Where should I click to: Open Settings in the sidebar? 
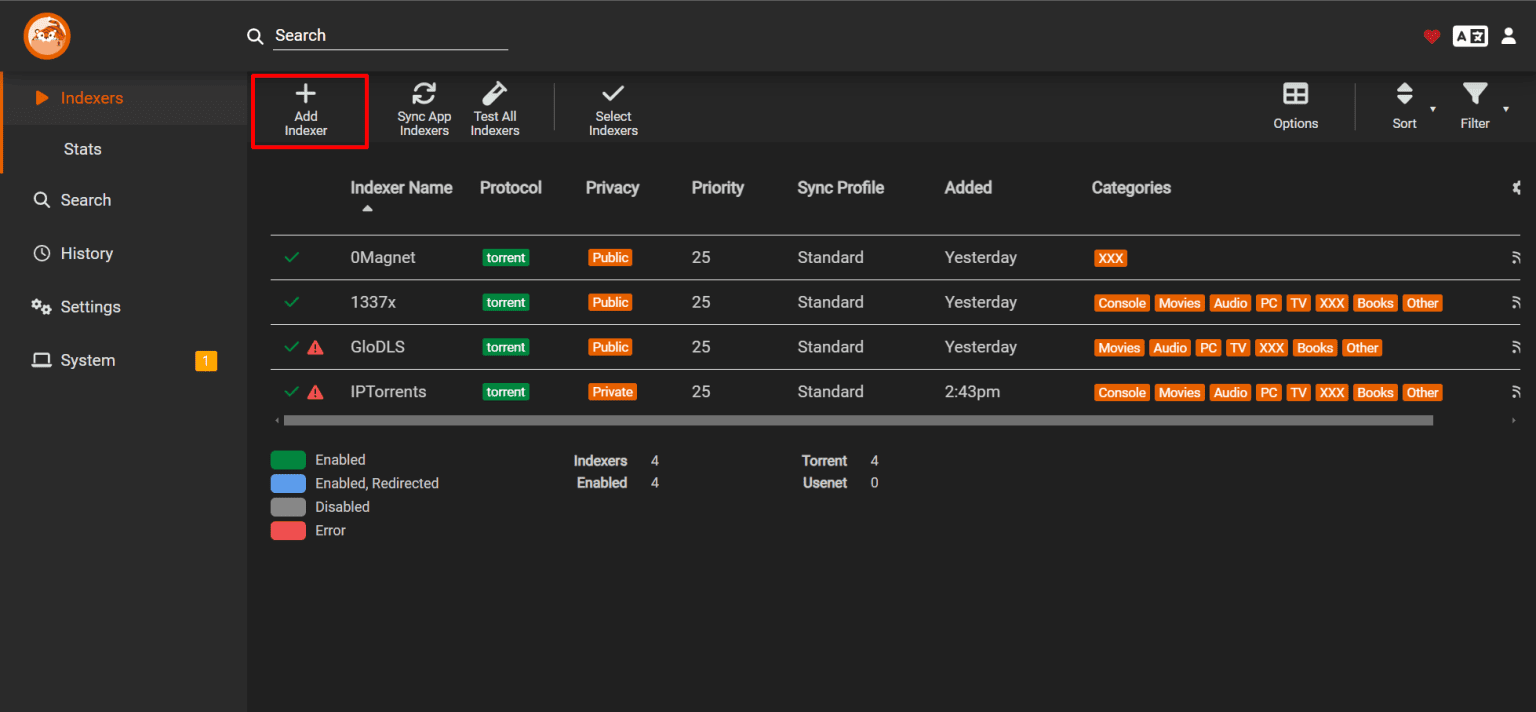click(x=90, y=307)
